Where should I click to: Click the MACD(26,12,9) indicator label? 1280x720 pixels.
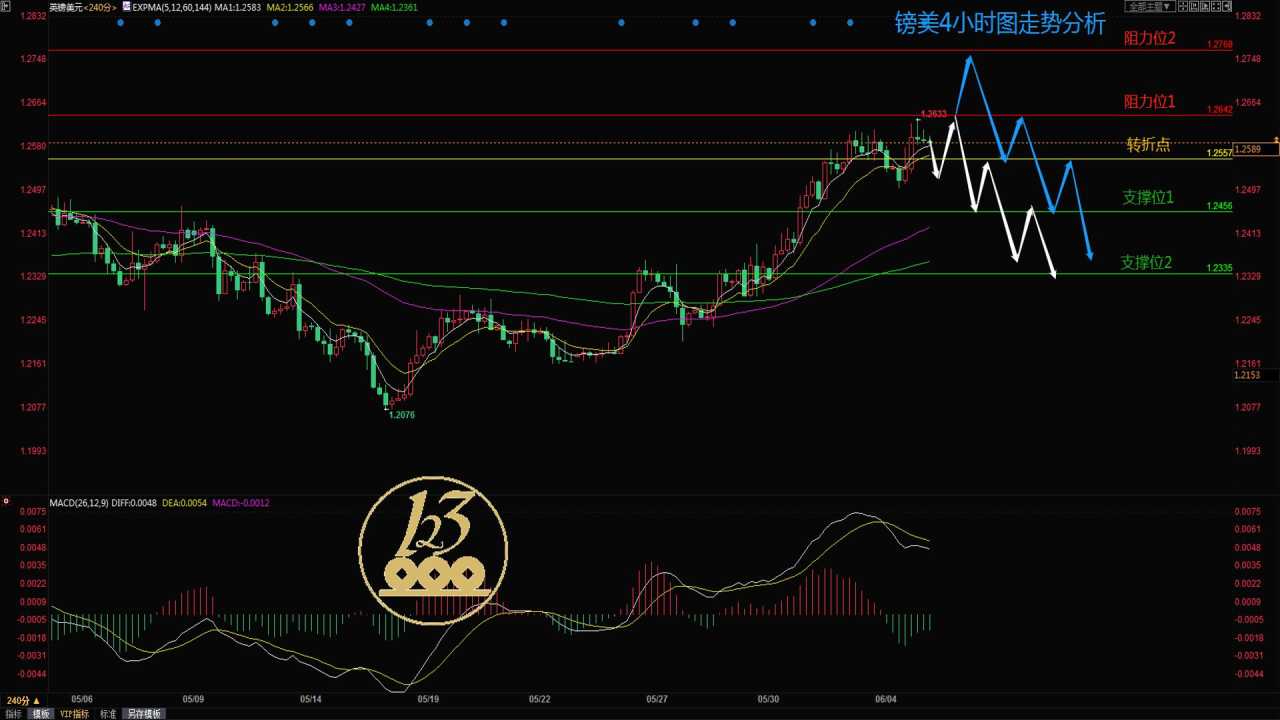point(79,503)
